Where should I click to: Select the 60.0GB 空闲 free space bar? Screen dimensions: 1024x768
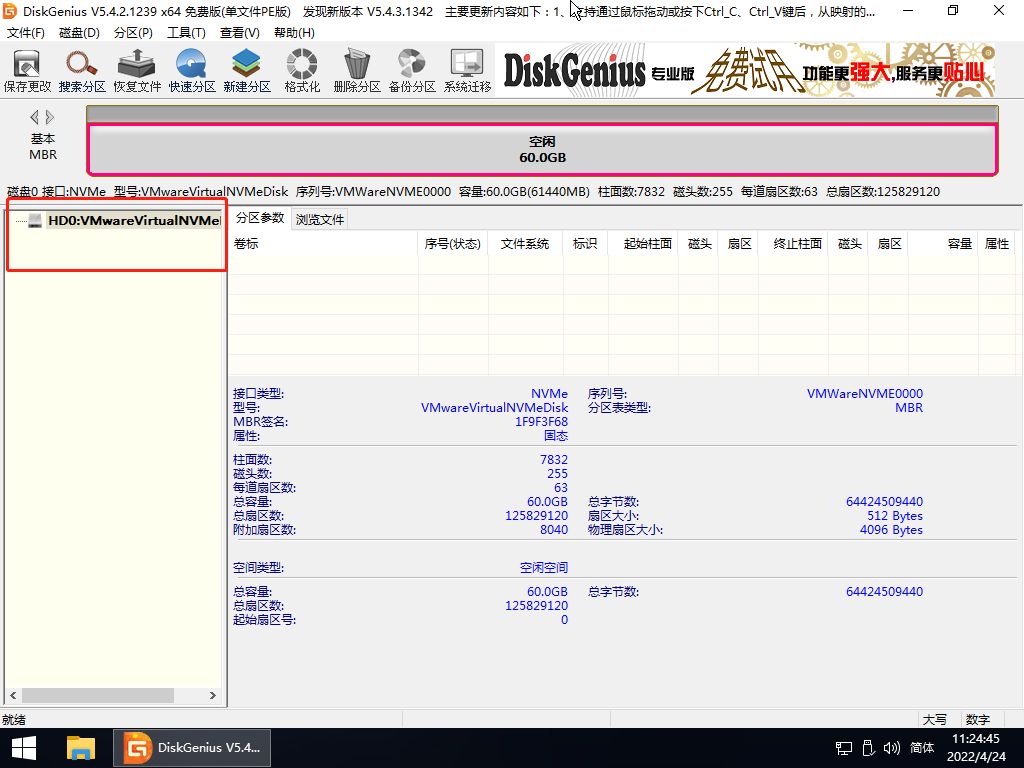pos(542,150)
